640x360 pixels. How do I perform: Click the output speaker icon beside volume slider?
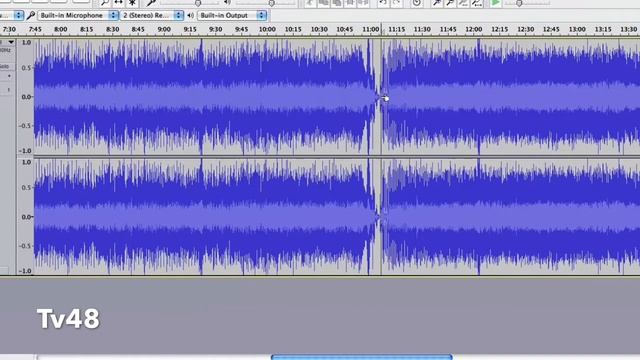pos(227,3)
